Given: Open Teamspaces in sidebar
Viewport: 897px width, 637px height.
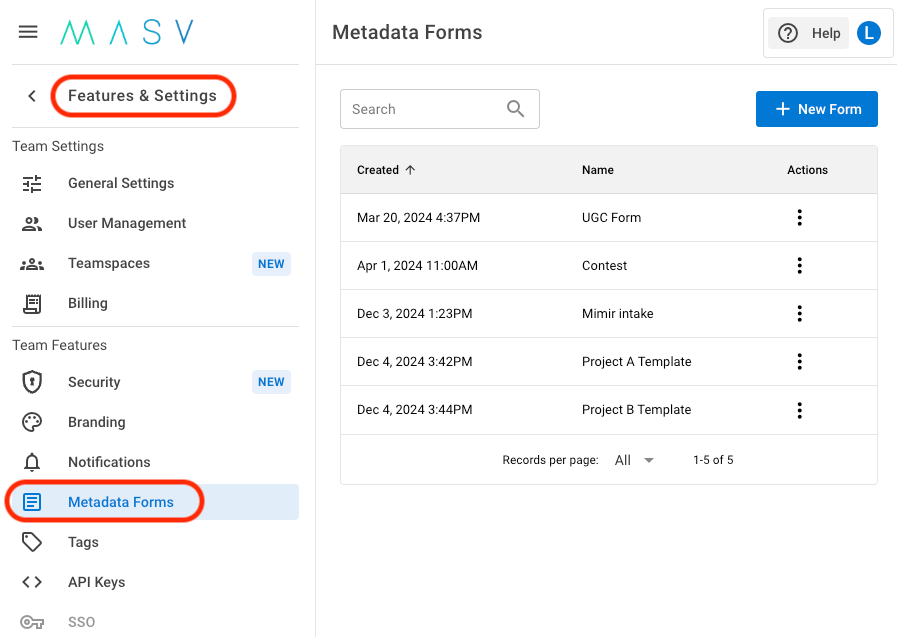Looking at the screenshot, I should point(155,264).
